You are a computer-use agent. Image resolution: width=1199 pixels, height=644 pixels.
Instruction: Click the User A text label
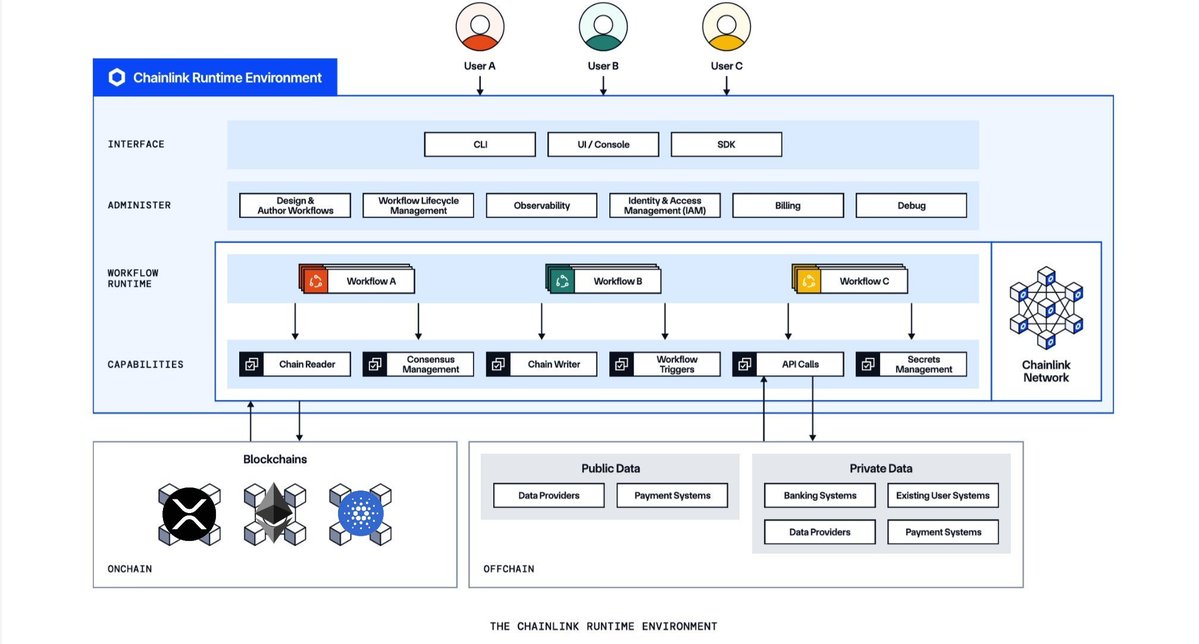[x=479, y=66]
